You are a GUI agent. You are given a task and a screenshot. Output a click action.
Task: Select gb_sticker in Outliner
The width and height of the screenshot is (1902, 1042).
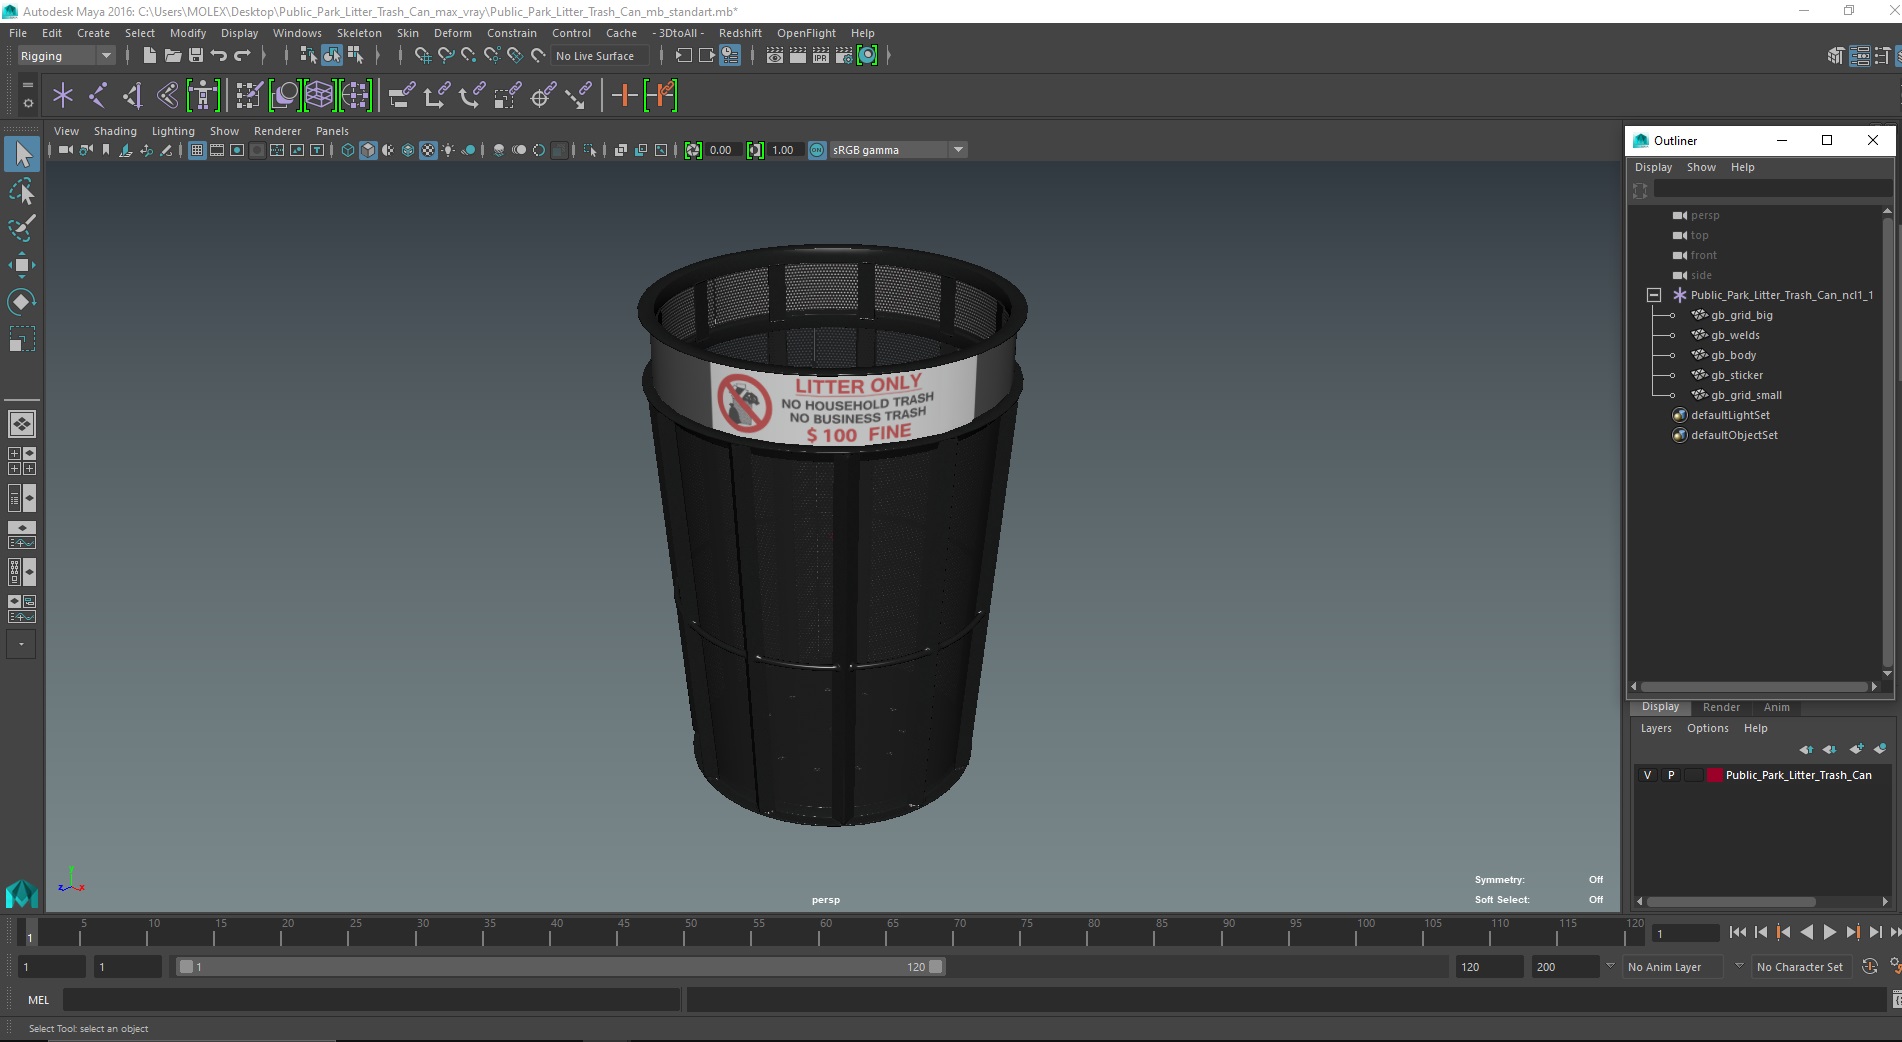coord(1737,375)
